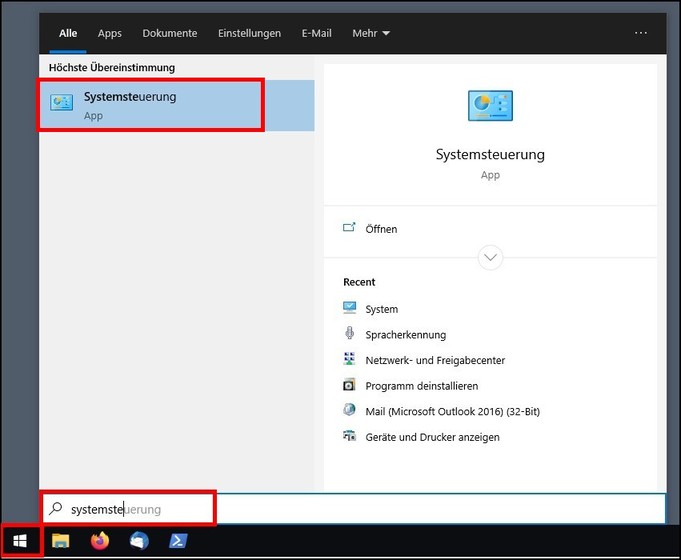The width and height of the screenshot is (681, 560).
Task: Switch to the Apps tab
Action: pyautogui.click(x=110, y=33)
